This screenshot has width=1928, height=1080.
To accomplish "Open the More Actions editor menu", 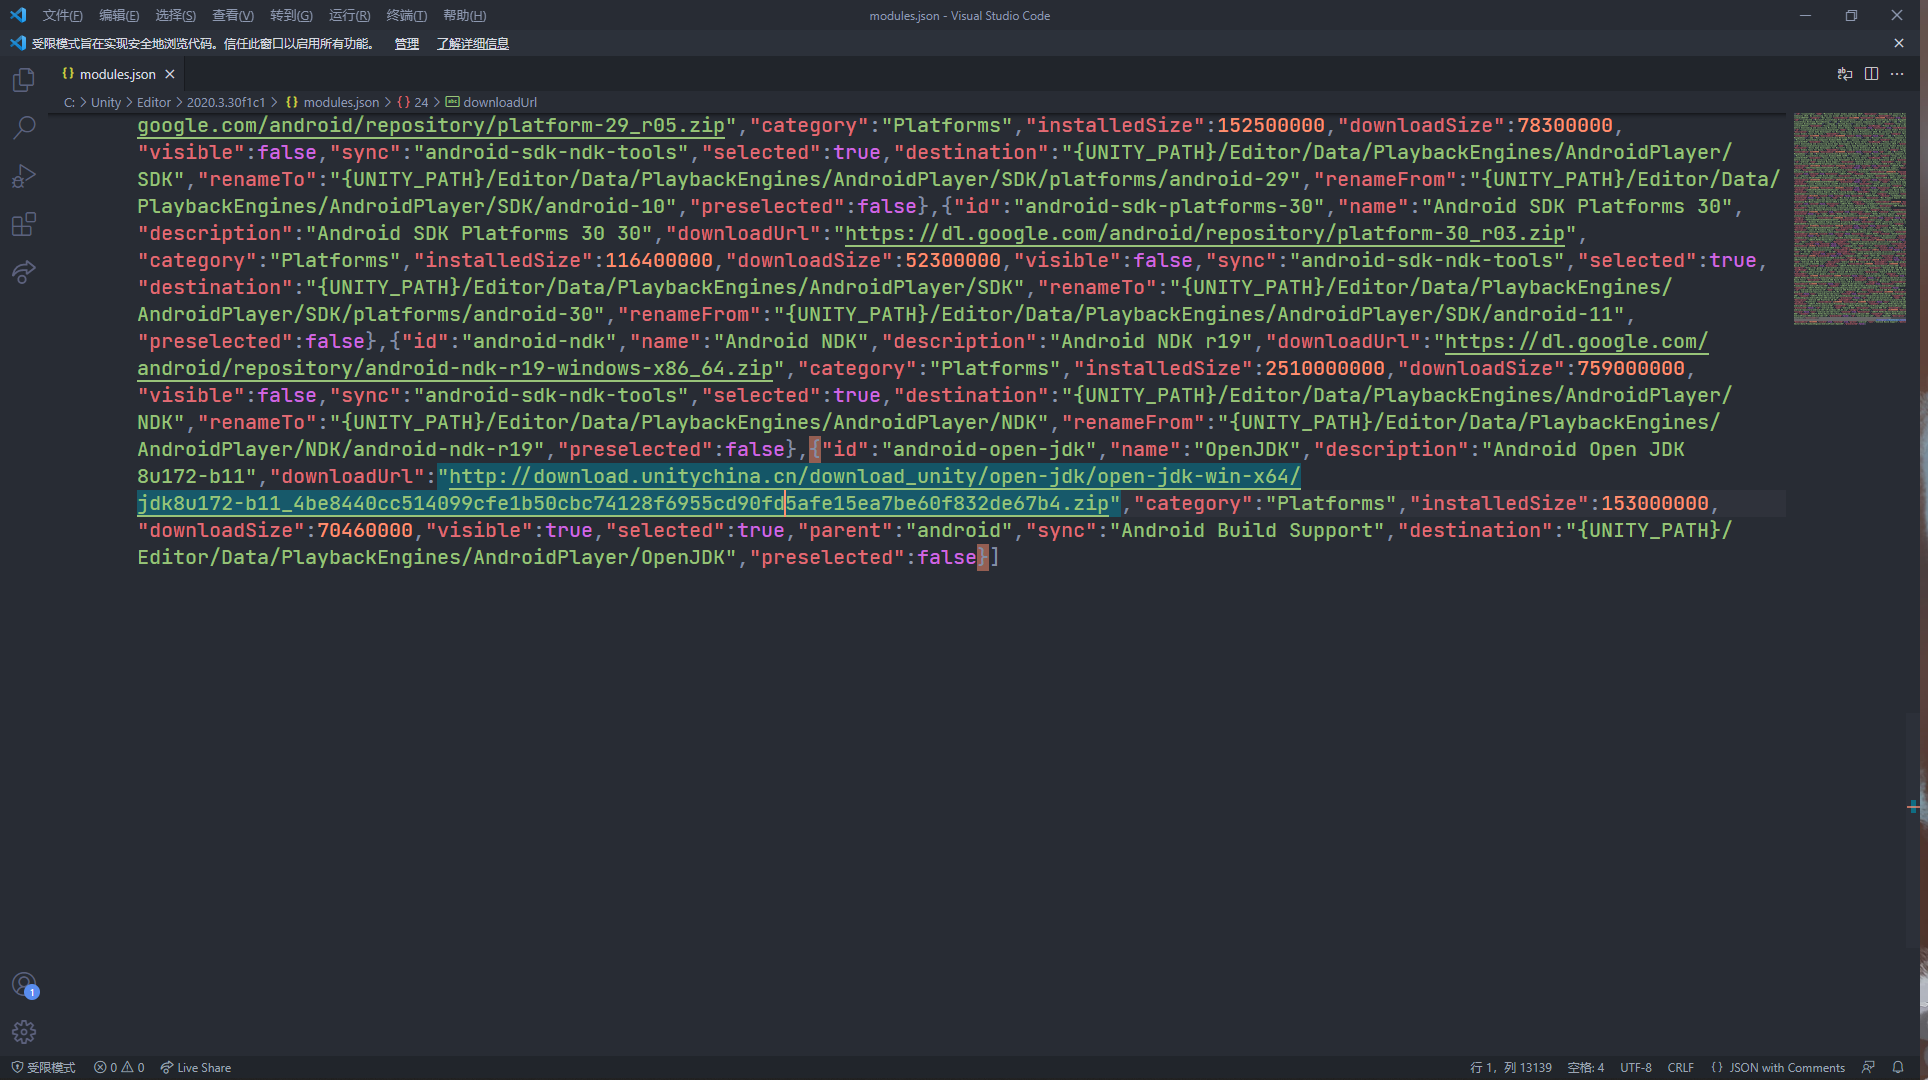I will click(1898, 73).
